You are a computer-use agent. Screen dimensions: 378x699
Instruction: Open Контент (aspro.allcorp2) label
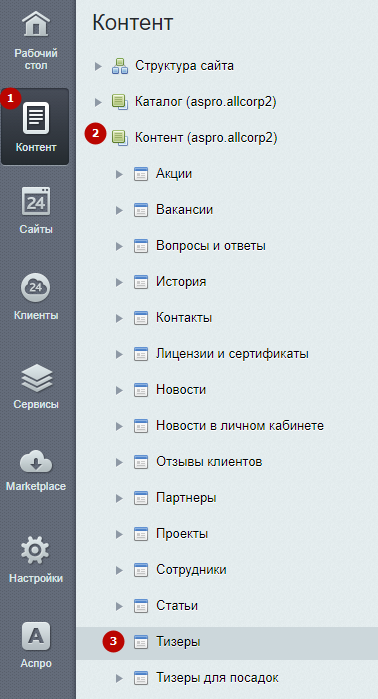click(206, 138)
